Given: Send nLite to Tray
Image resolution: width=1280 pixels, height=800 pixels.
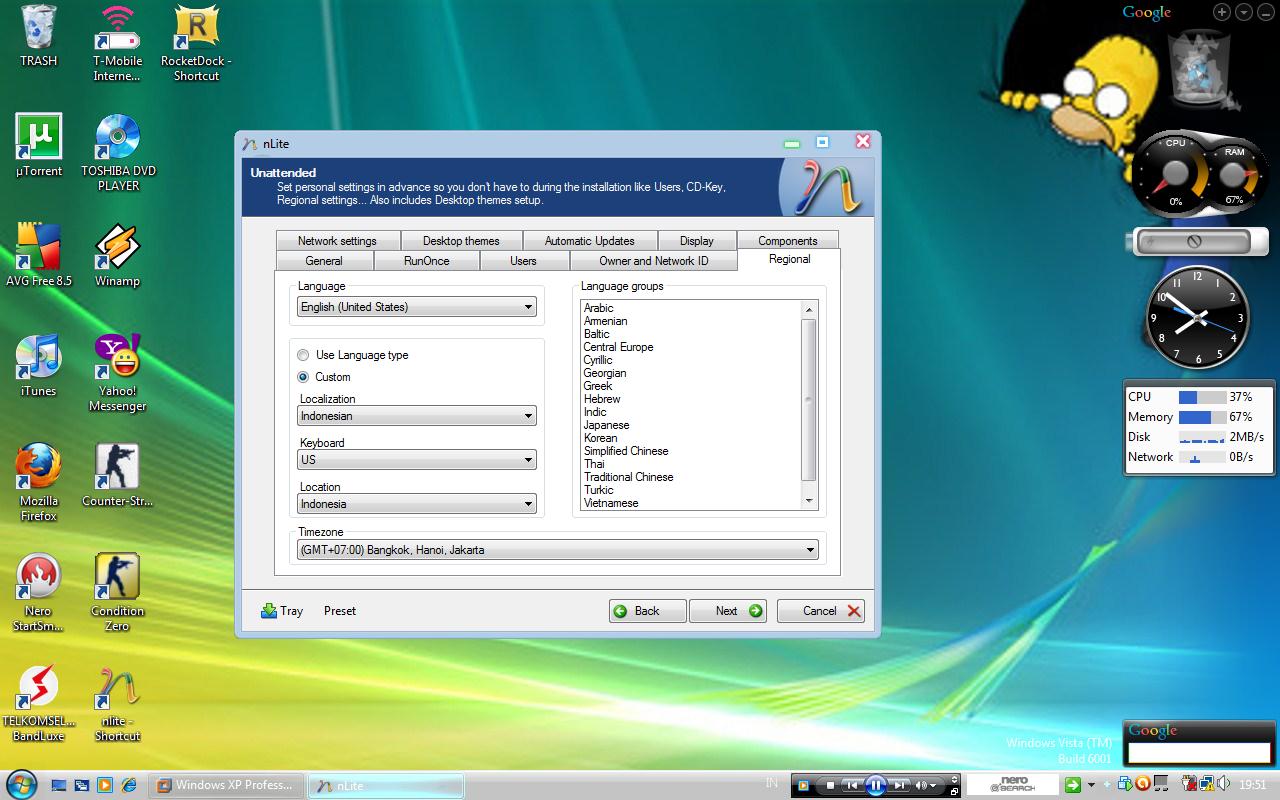Looking at the screenshot, I should [x=282, y=611].
